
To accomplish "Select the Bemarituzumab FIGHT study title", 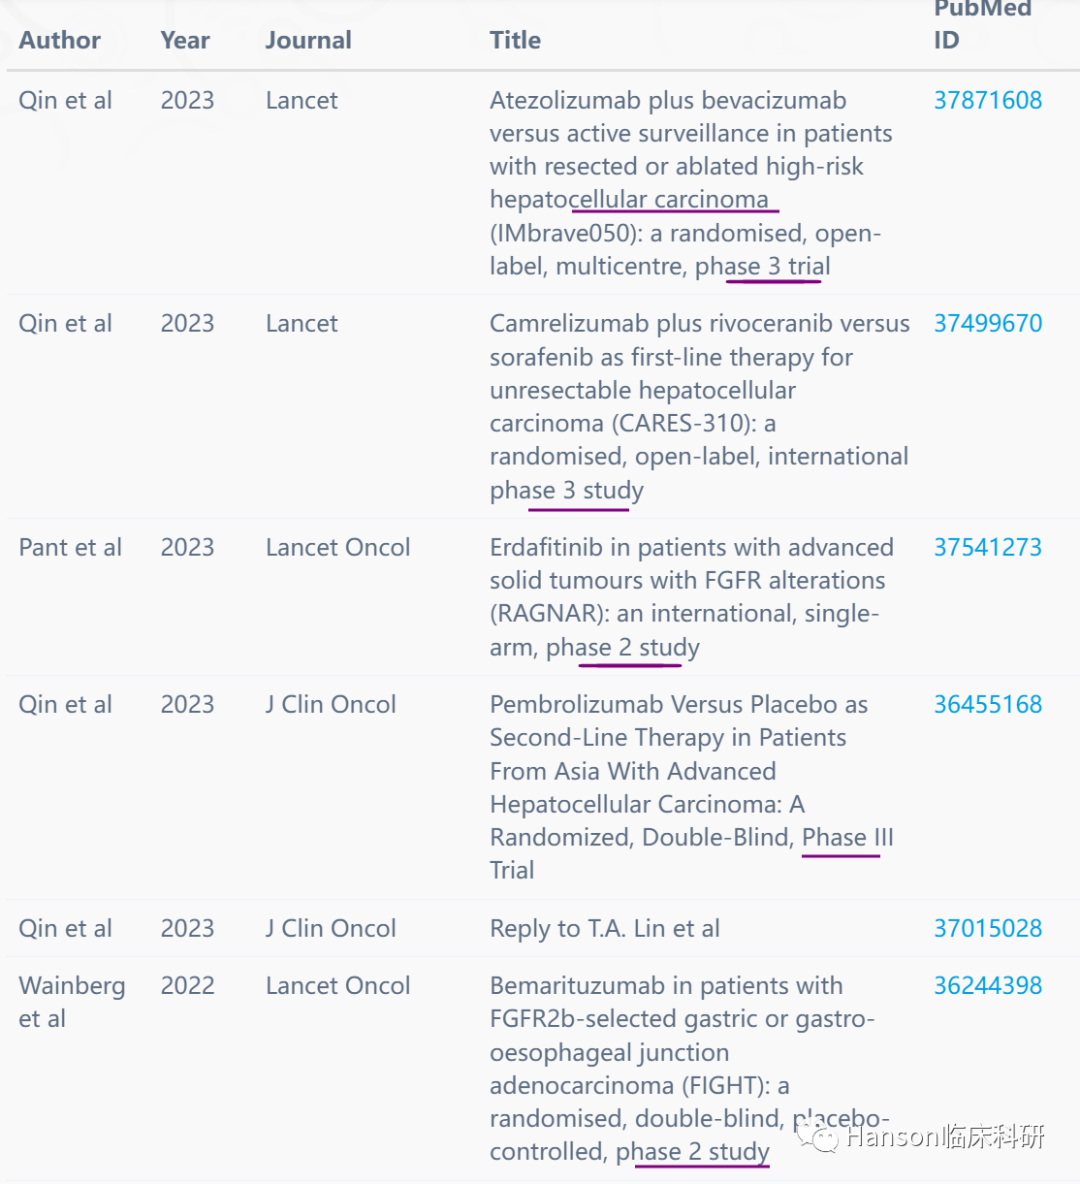I will pyautogui.click(x=689, y=1068).
